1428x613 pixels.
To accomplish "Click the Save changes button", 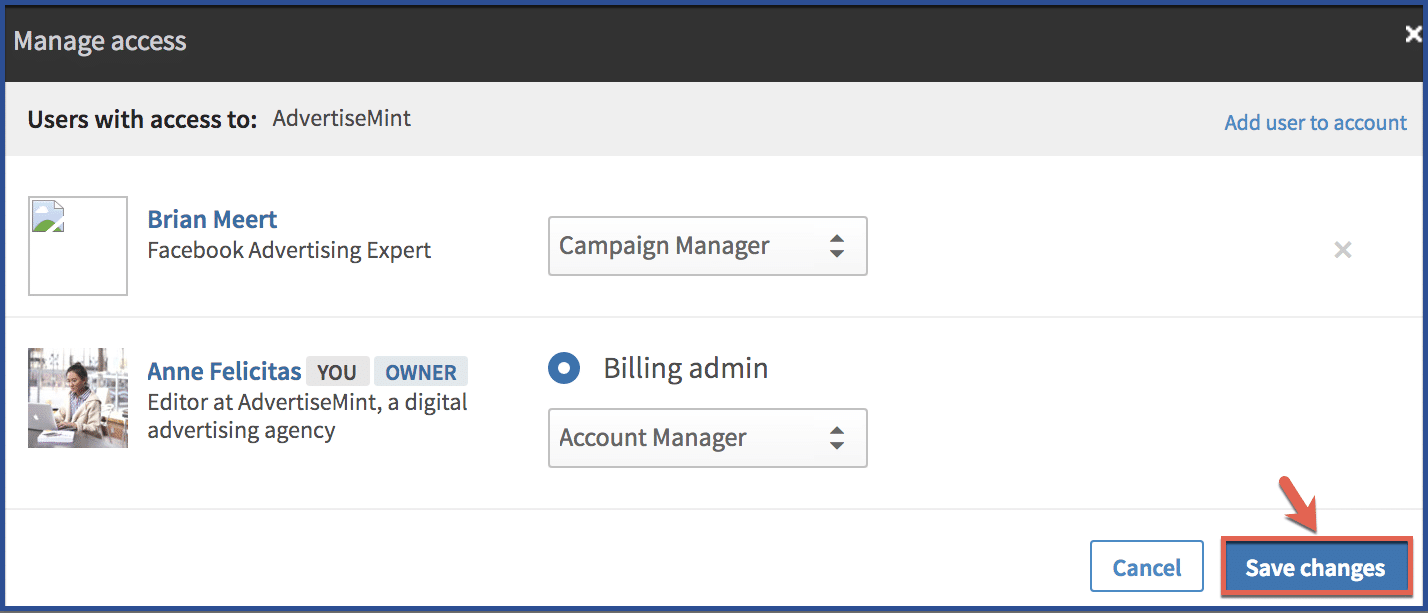I will pyautogui.click(x=1315, y=568).
